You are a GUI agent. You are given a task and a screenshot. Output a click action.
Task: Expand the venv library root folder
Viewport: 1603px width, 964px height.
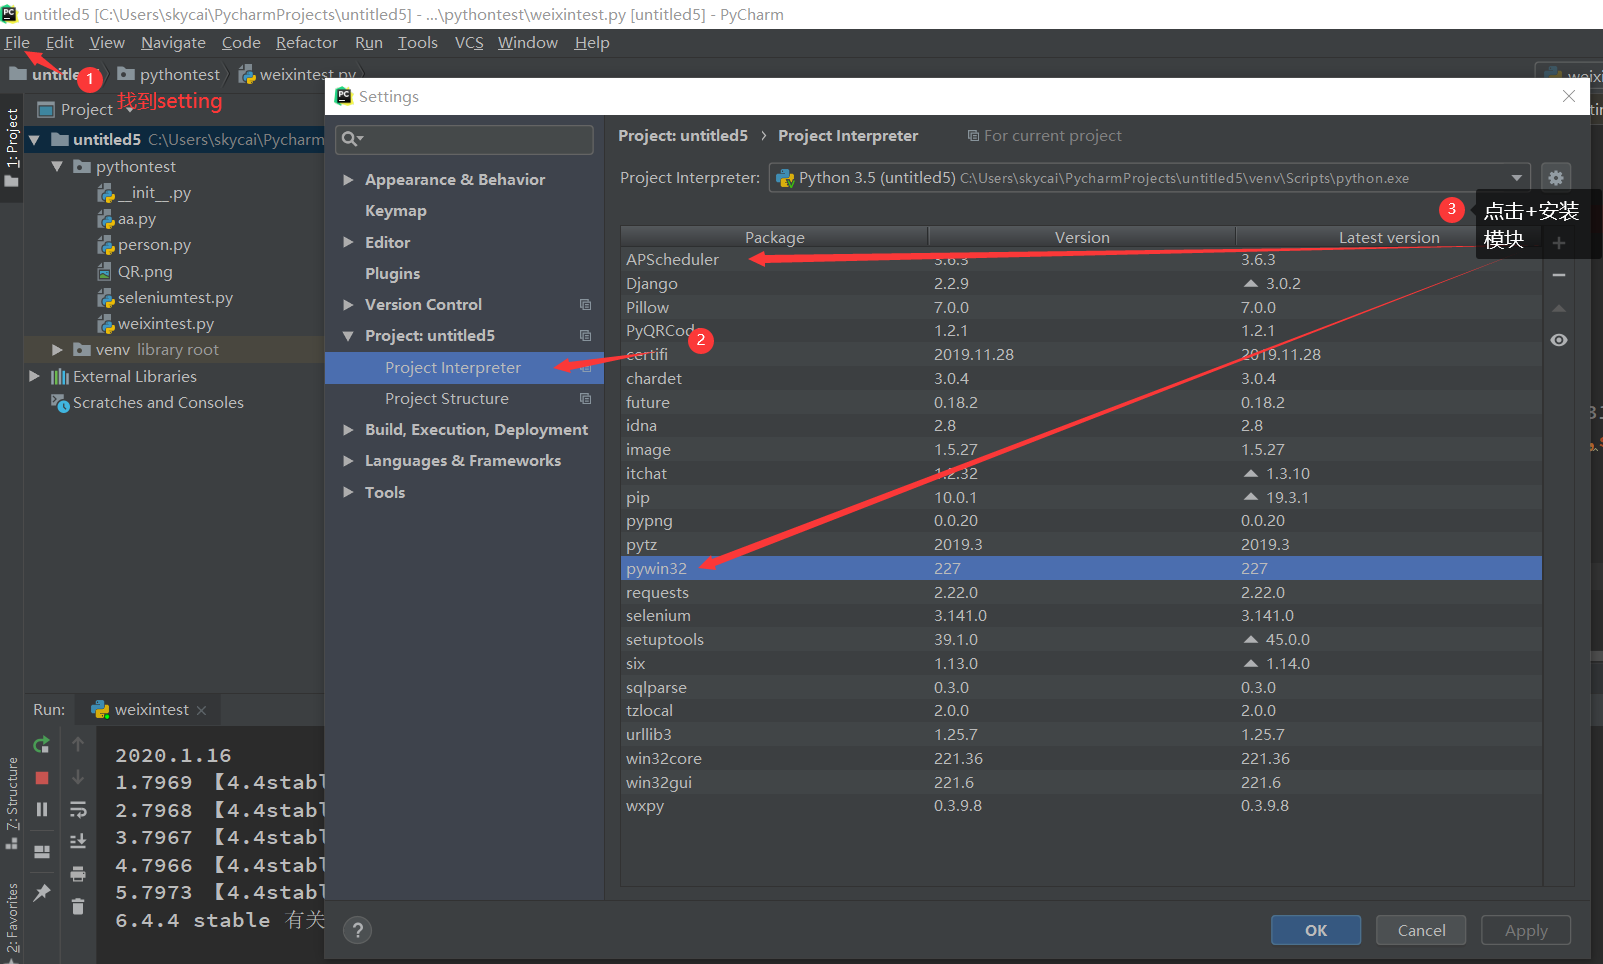click(x=57, y=349)
